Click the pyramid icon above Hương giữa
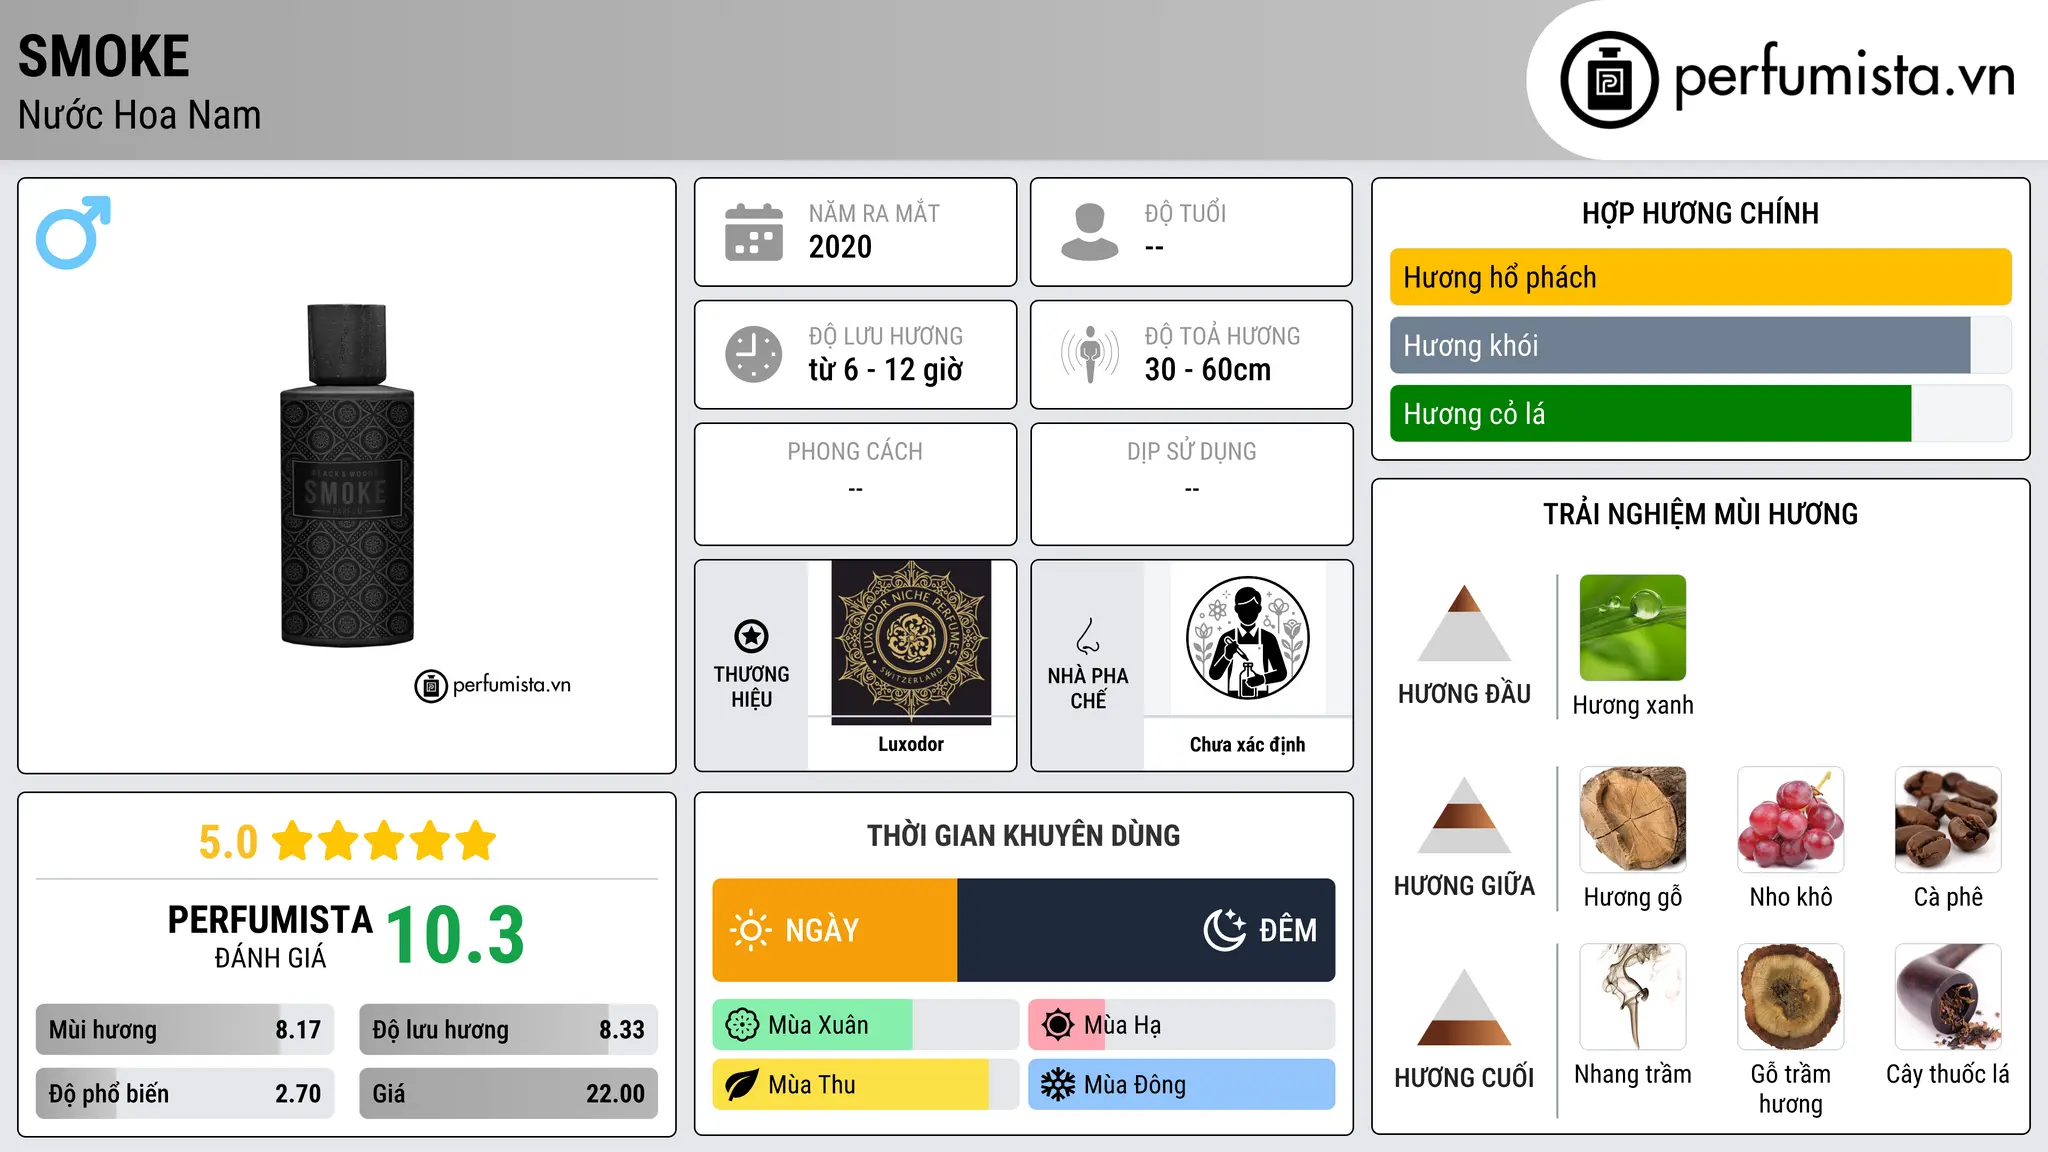Screen dimensions: 2048x1152 point(1464,815)
